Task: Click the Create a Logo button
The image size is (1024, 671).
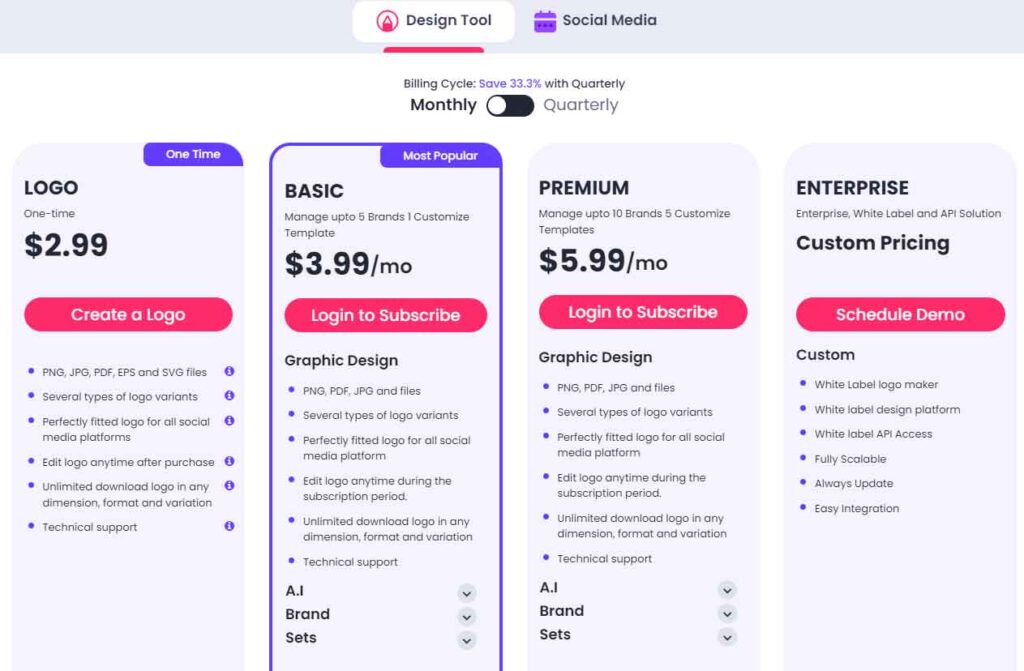Action: tap(128, 314)
